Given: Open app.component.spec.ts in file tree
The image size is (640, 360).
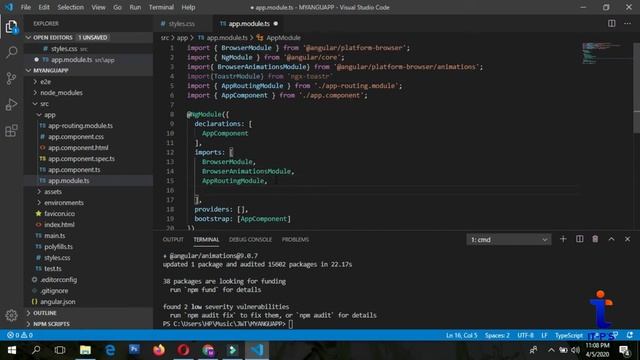Looking at the screenshot, I should tap(81, 159).
